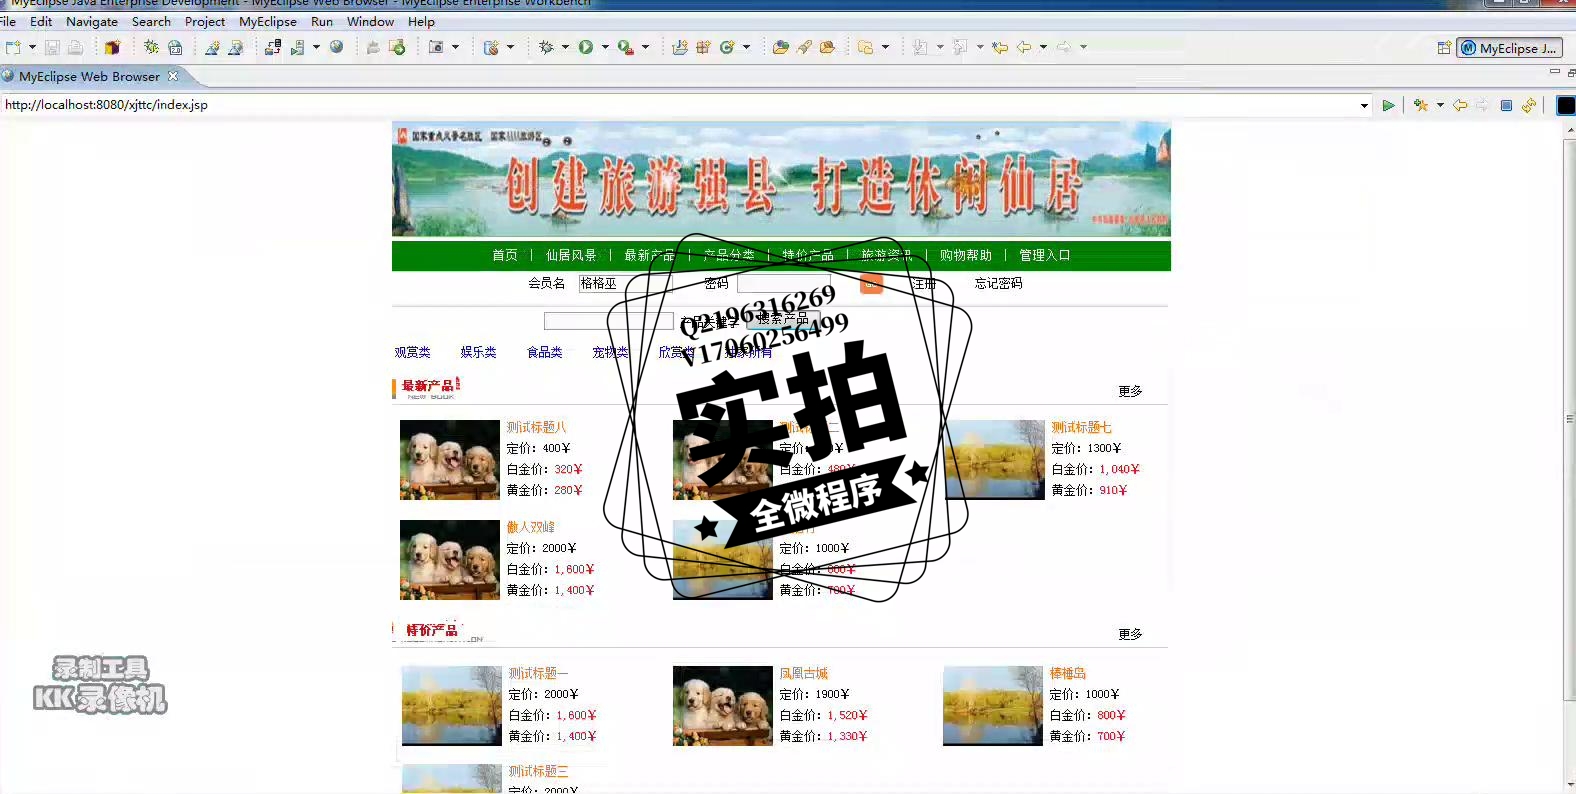Click the New Class green C icon

727,47
